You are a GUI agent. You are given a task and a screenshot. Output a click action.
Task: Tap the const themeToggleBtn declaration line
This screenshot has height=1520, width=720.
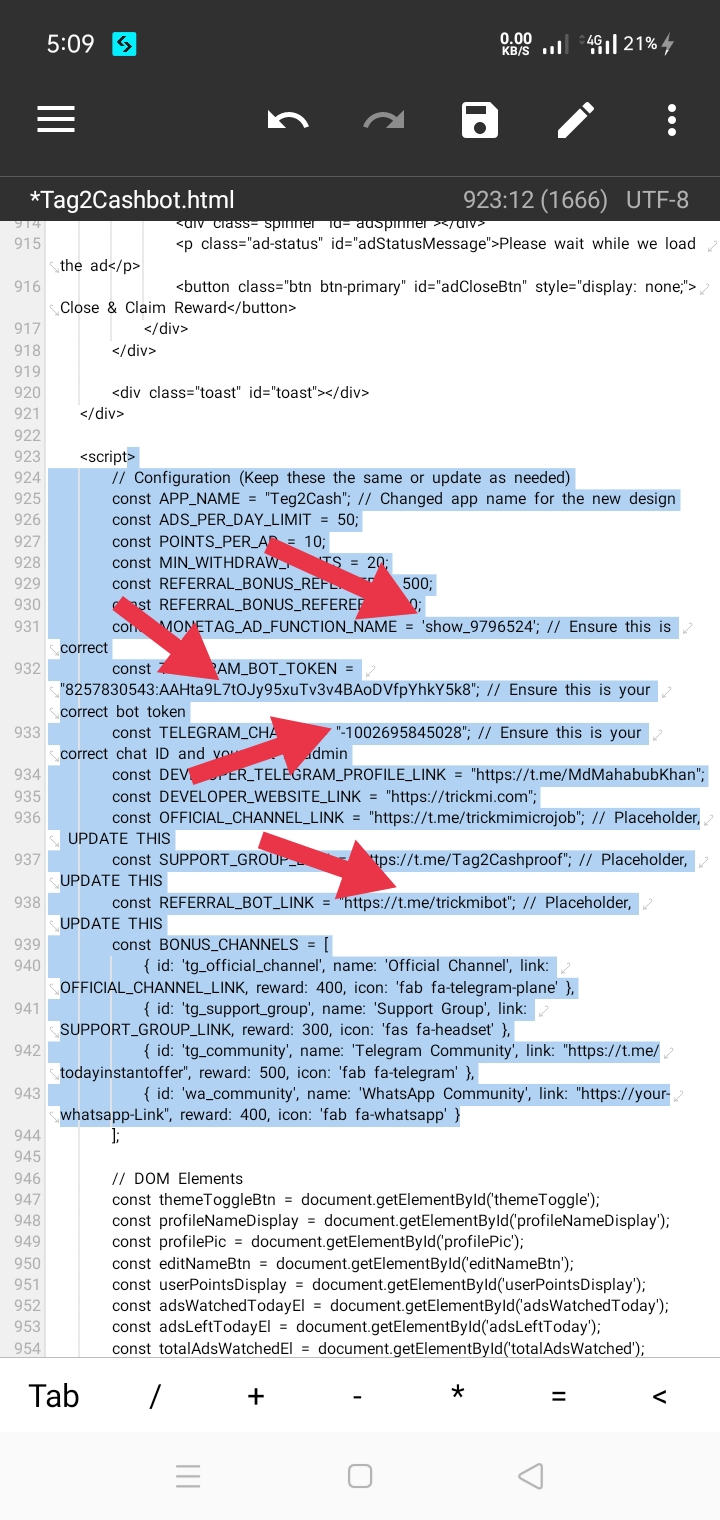[355, 1200]
